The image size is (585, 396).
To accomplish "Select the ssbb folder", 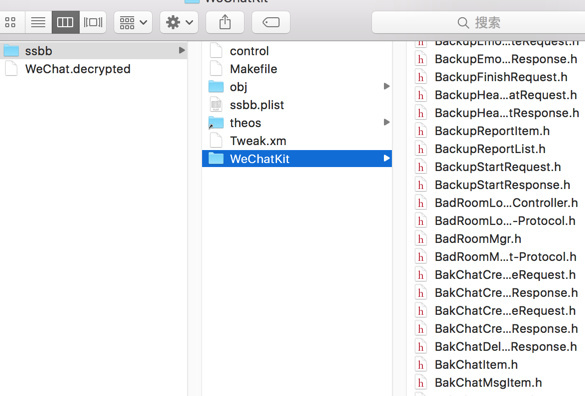I will [x=93, y=50].
